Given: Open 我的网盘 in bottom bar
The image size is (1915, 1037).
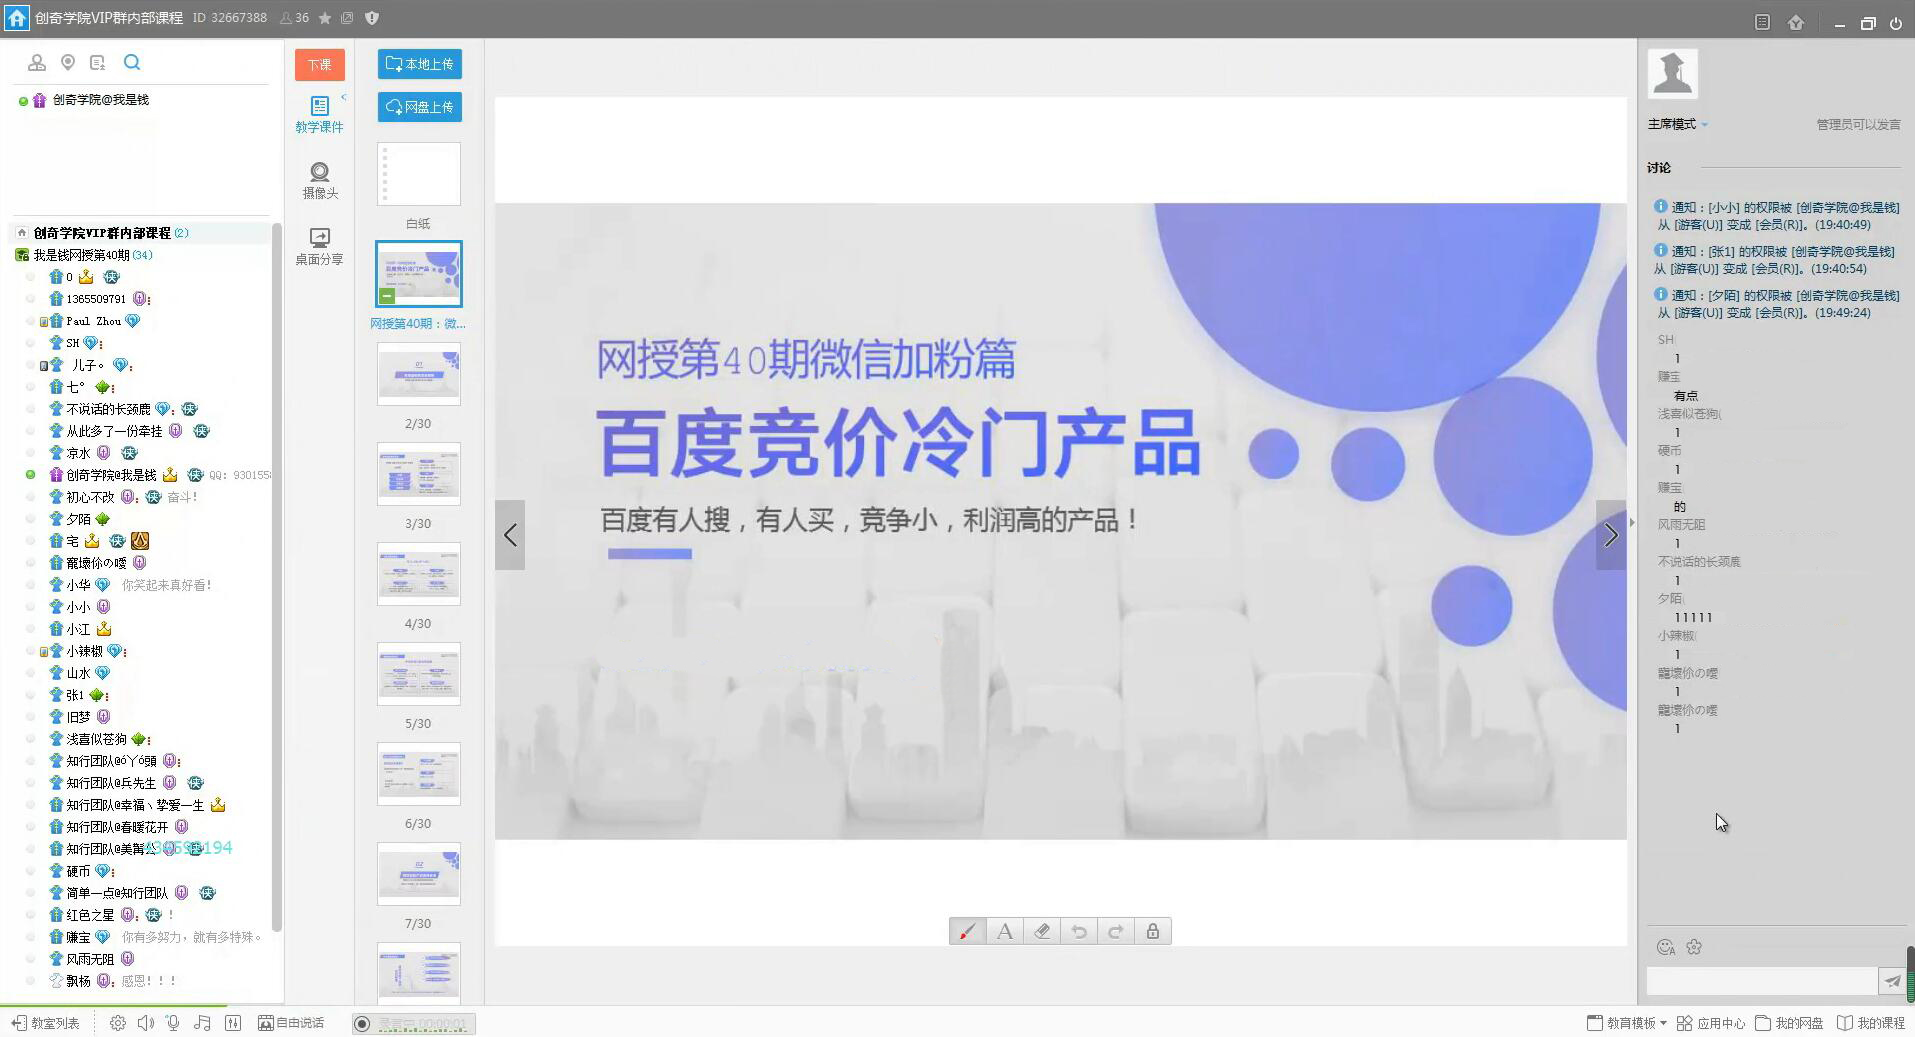Looking at the screenshot, I should (1789, 1023).
